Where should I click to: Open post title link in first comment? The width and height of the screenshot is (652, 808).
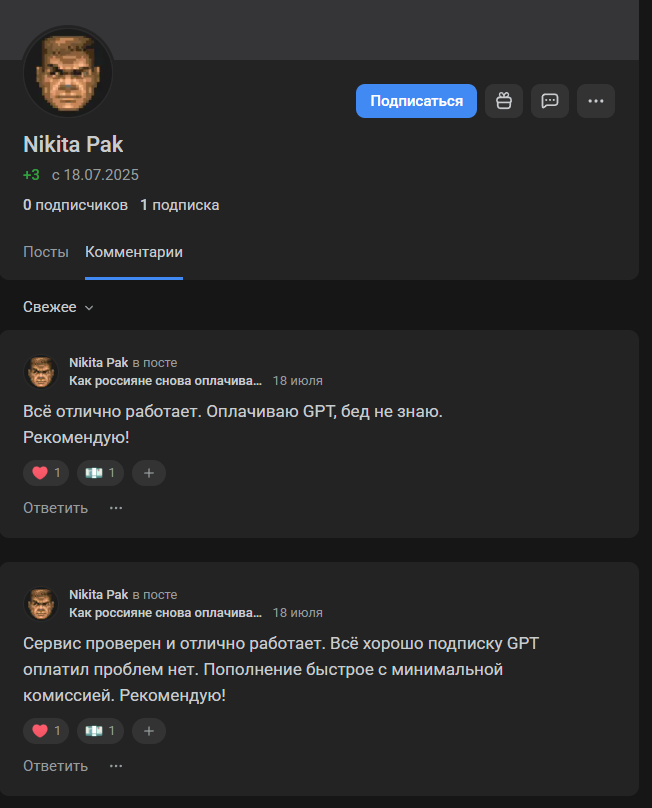point(165,381)
